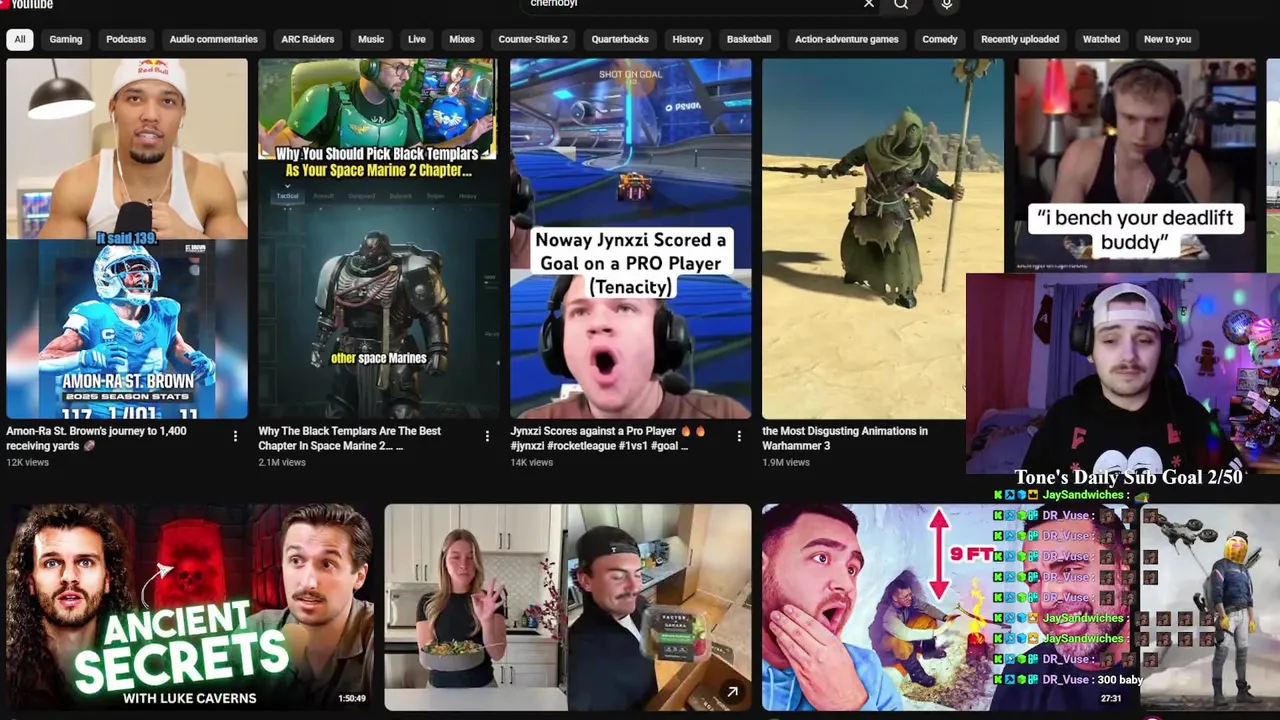Start voice search with the microphone icon
The width and height of the screenshot is (1280, 720).
click(946, 4)
